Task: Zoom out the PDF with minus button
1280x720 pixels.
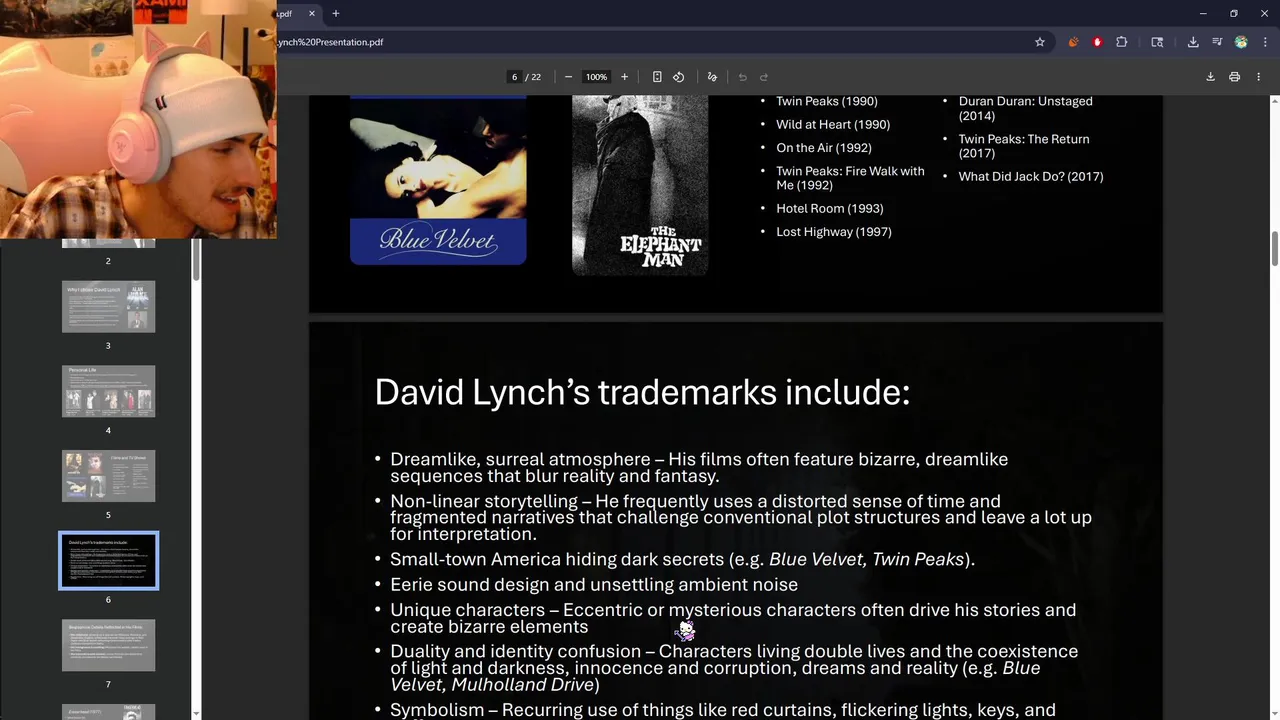Action: pos(568,77)
